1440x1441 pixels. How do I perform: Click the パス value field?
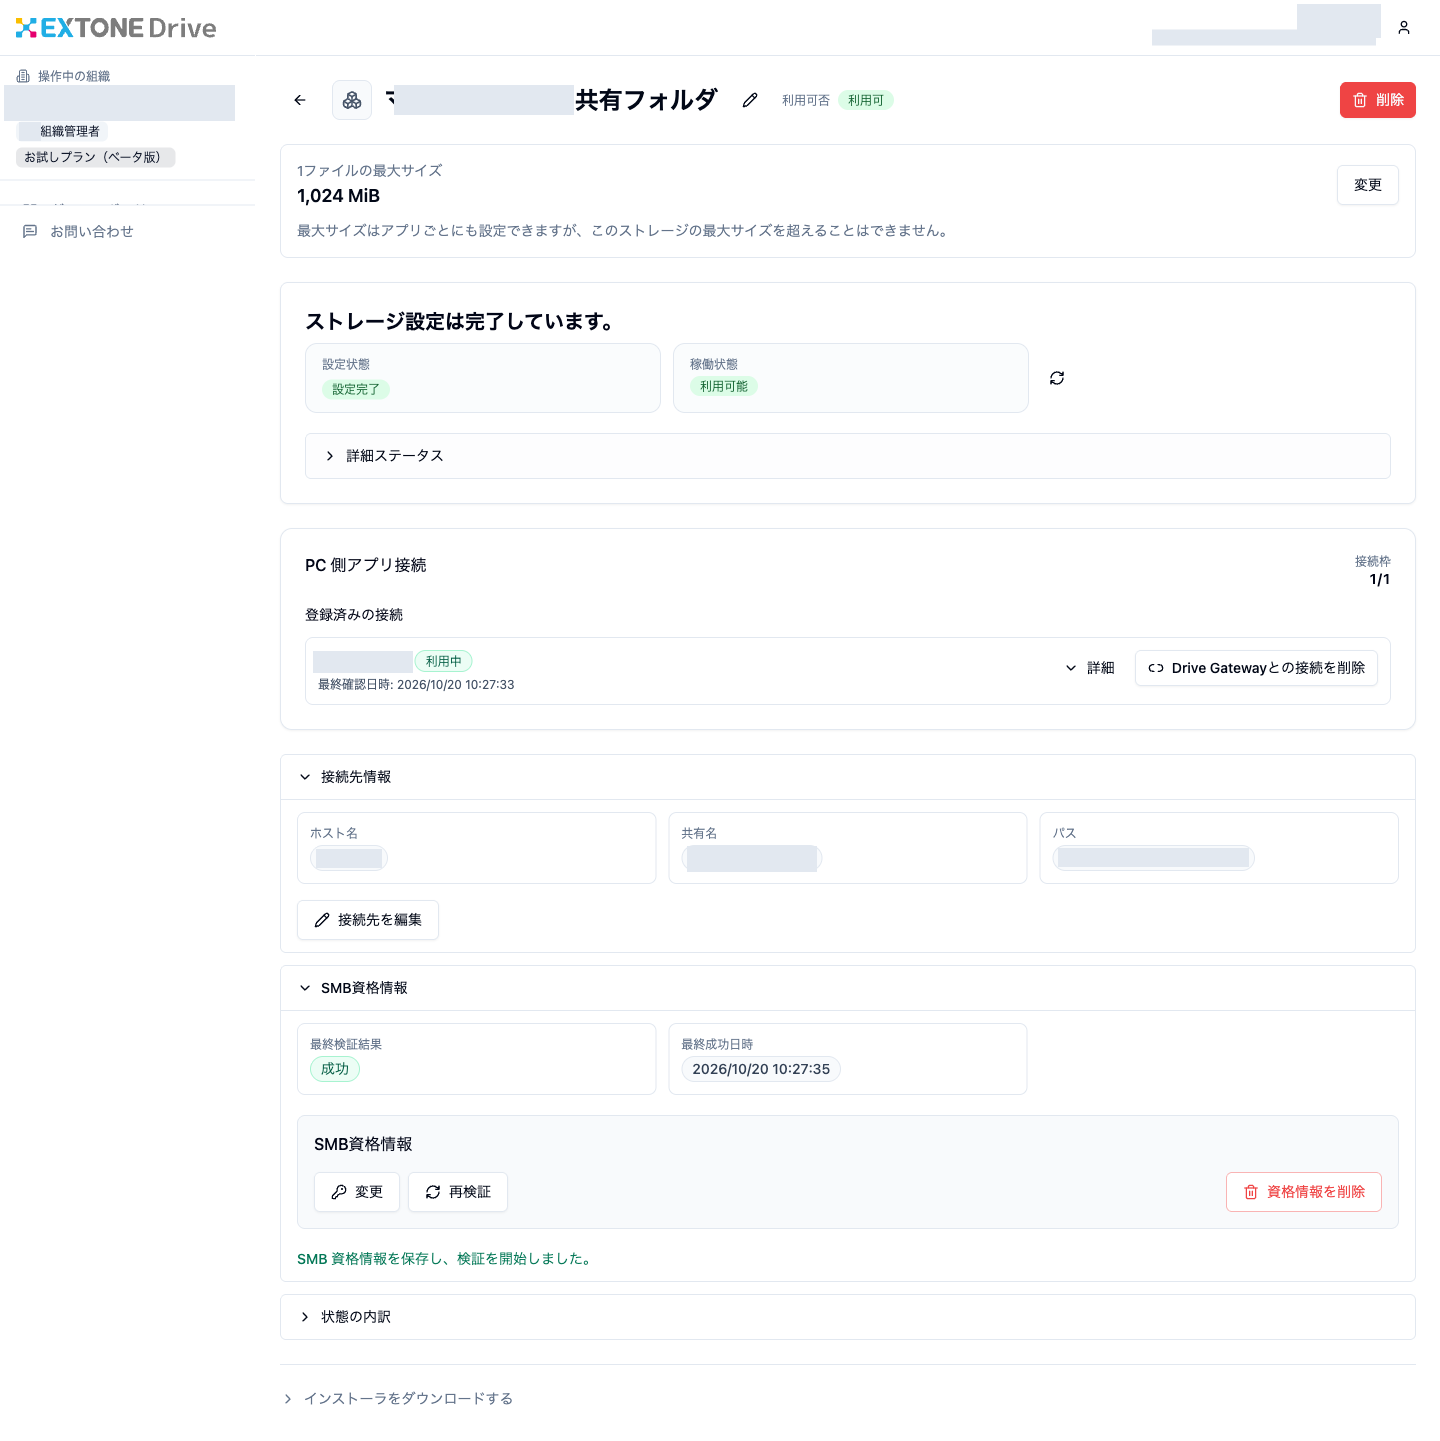(x=1154, y=858)
